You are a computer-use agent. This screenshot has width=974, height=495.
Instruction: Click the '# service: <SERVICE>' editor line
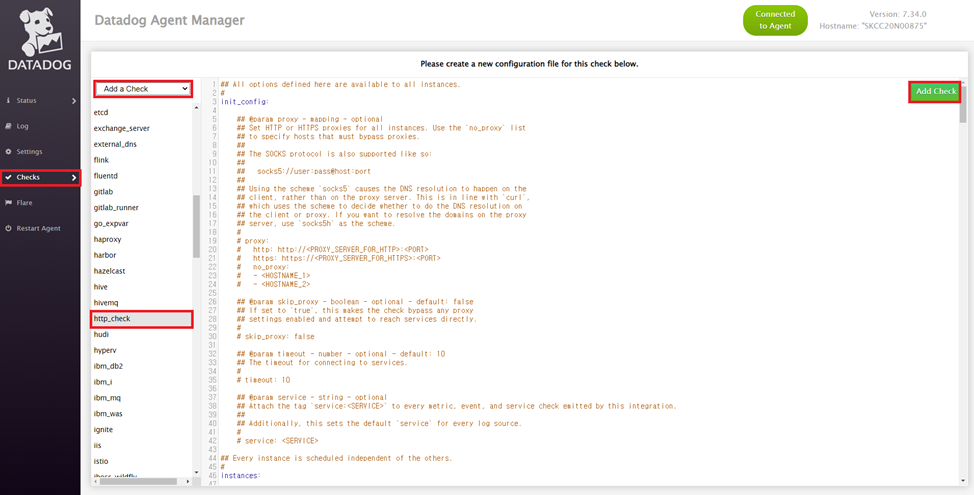tap(278, 440)
